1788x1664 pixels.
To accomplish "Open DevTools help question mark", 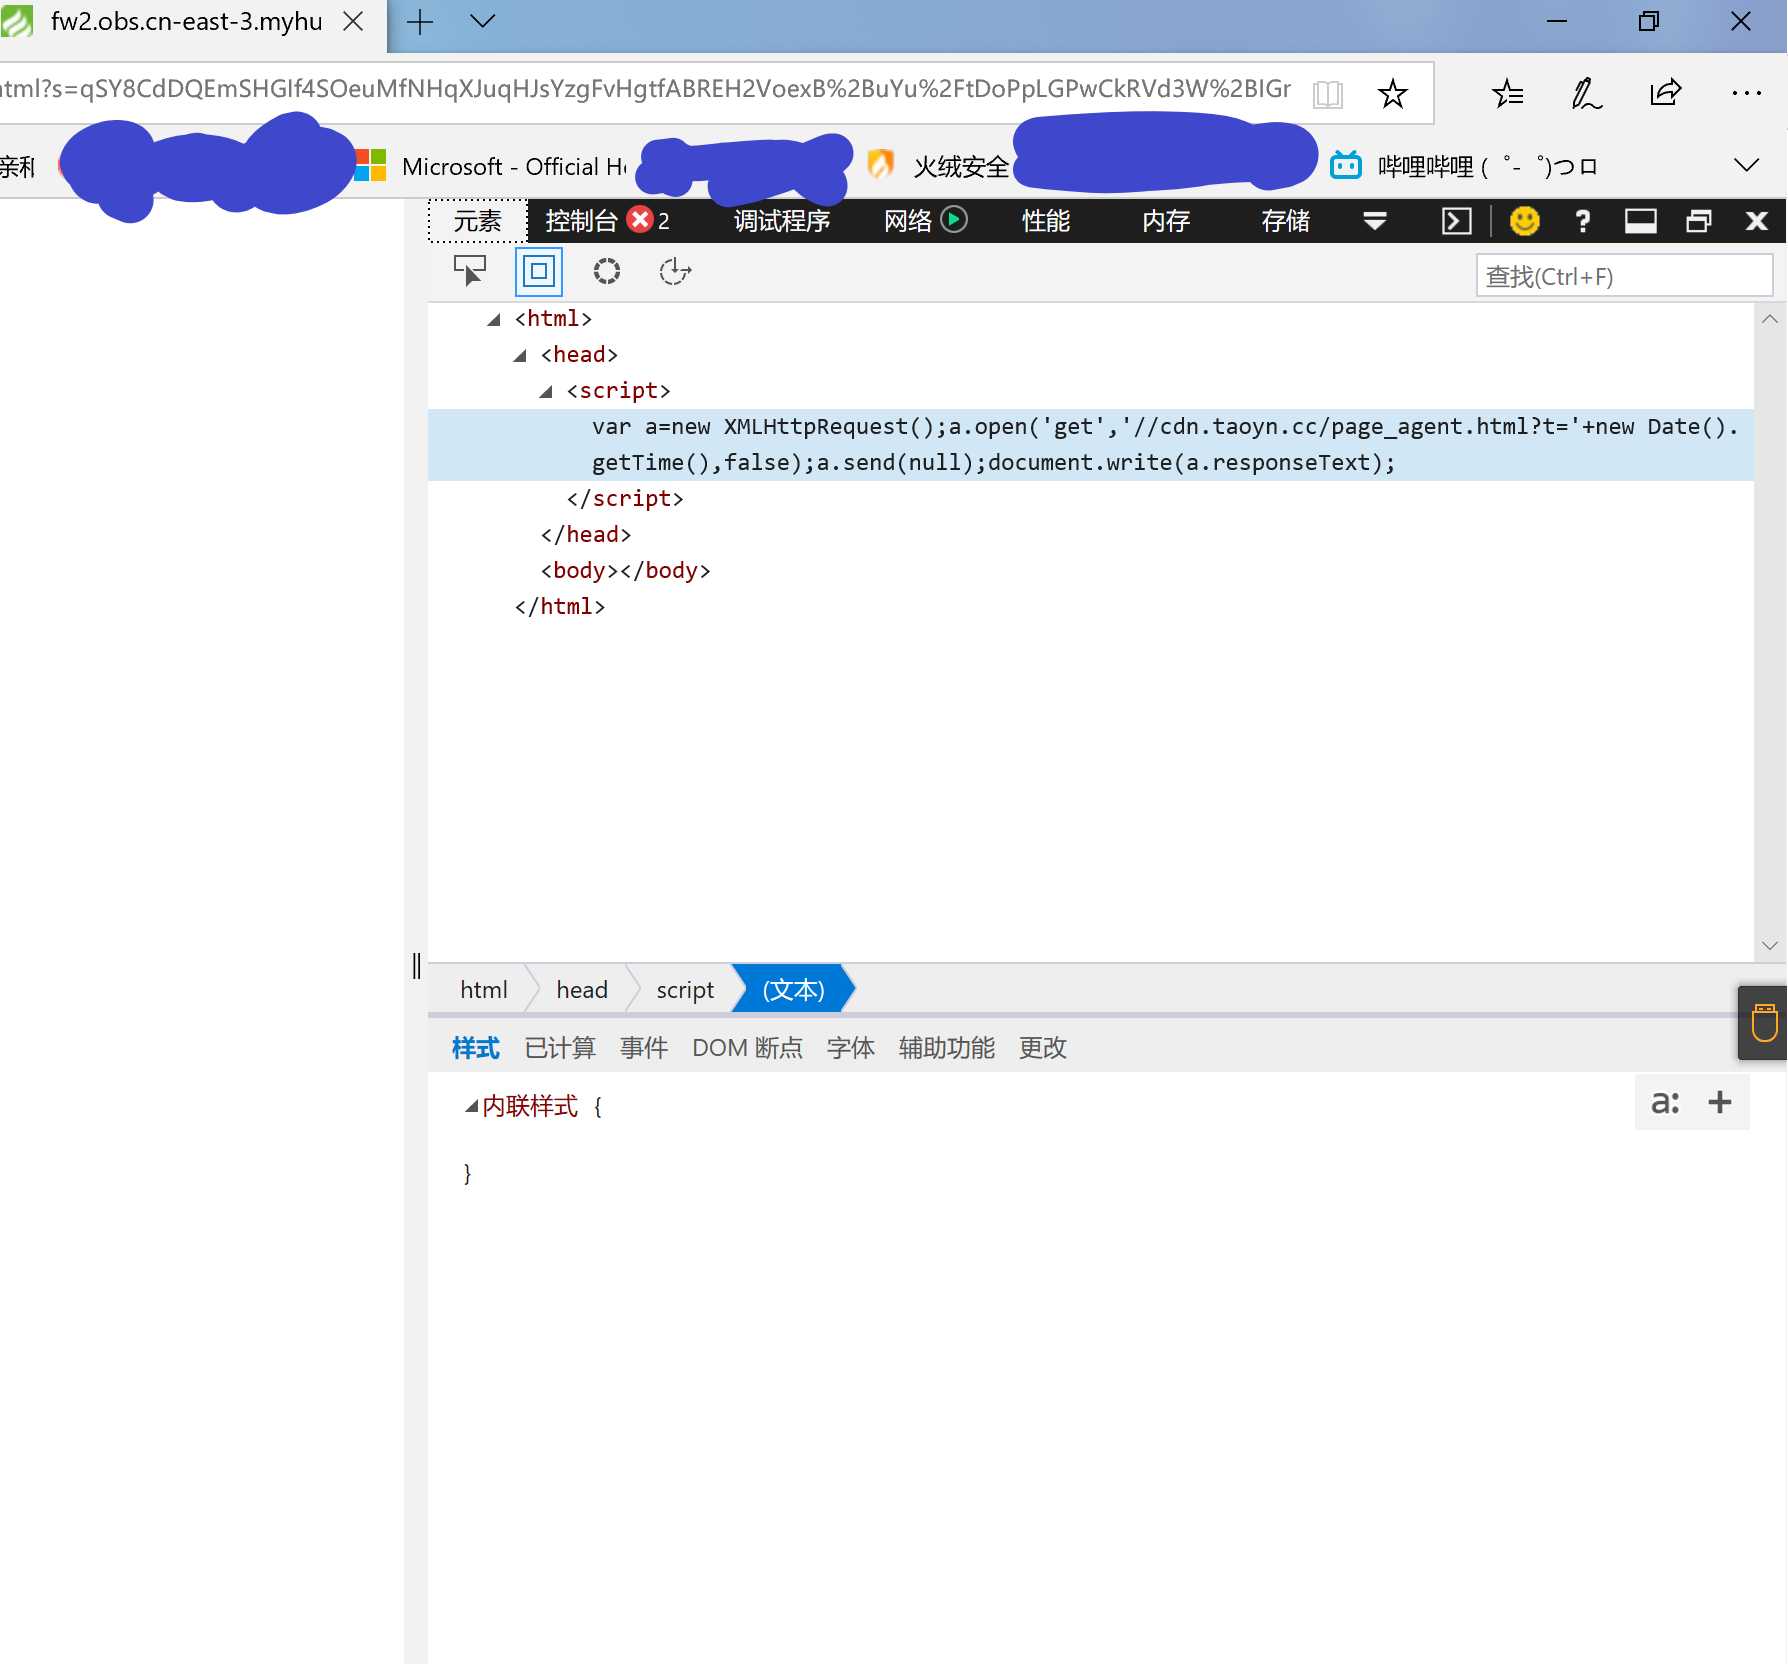I will coord(1582,221).
